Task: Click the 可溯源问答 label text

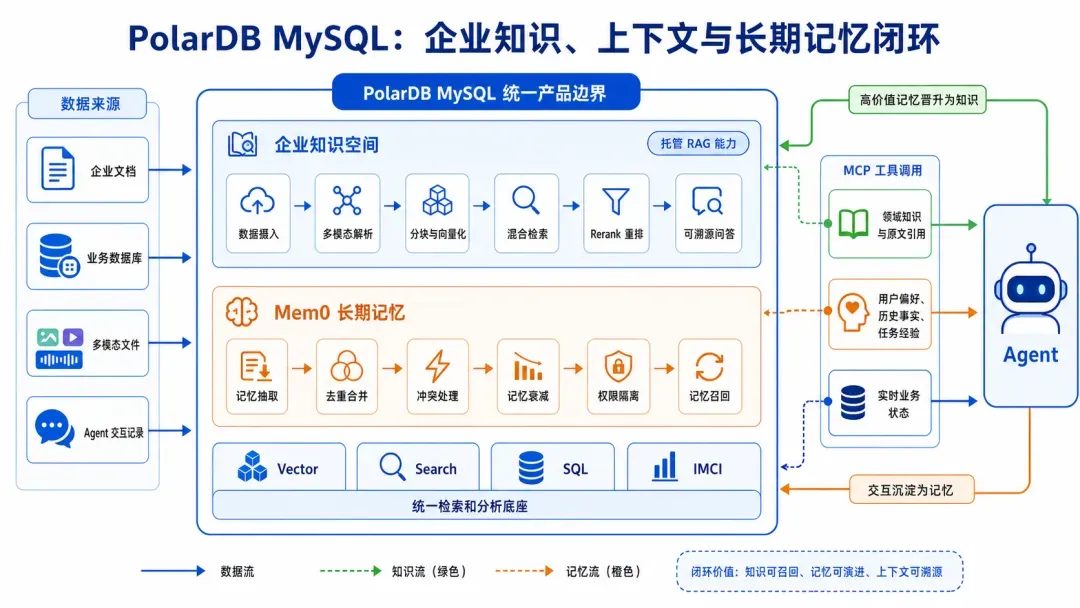Action: 709,234
